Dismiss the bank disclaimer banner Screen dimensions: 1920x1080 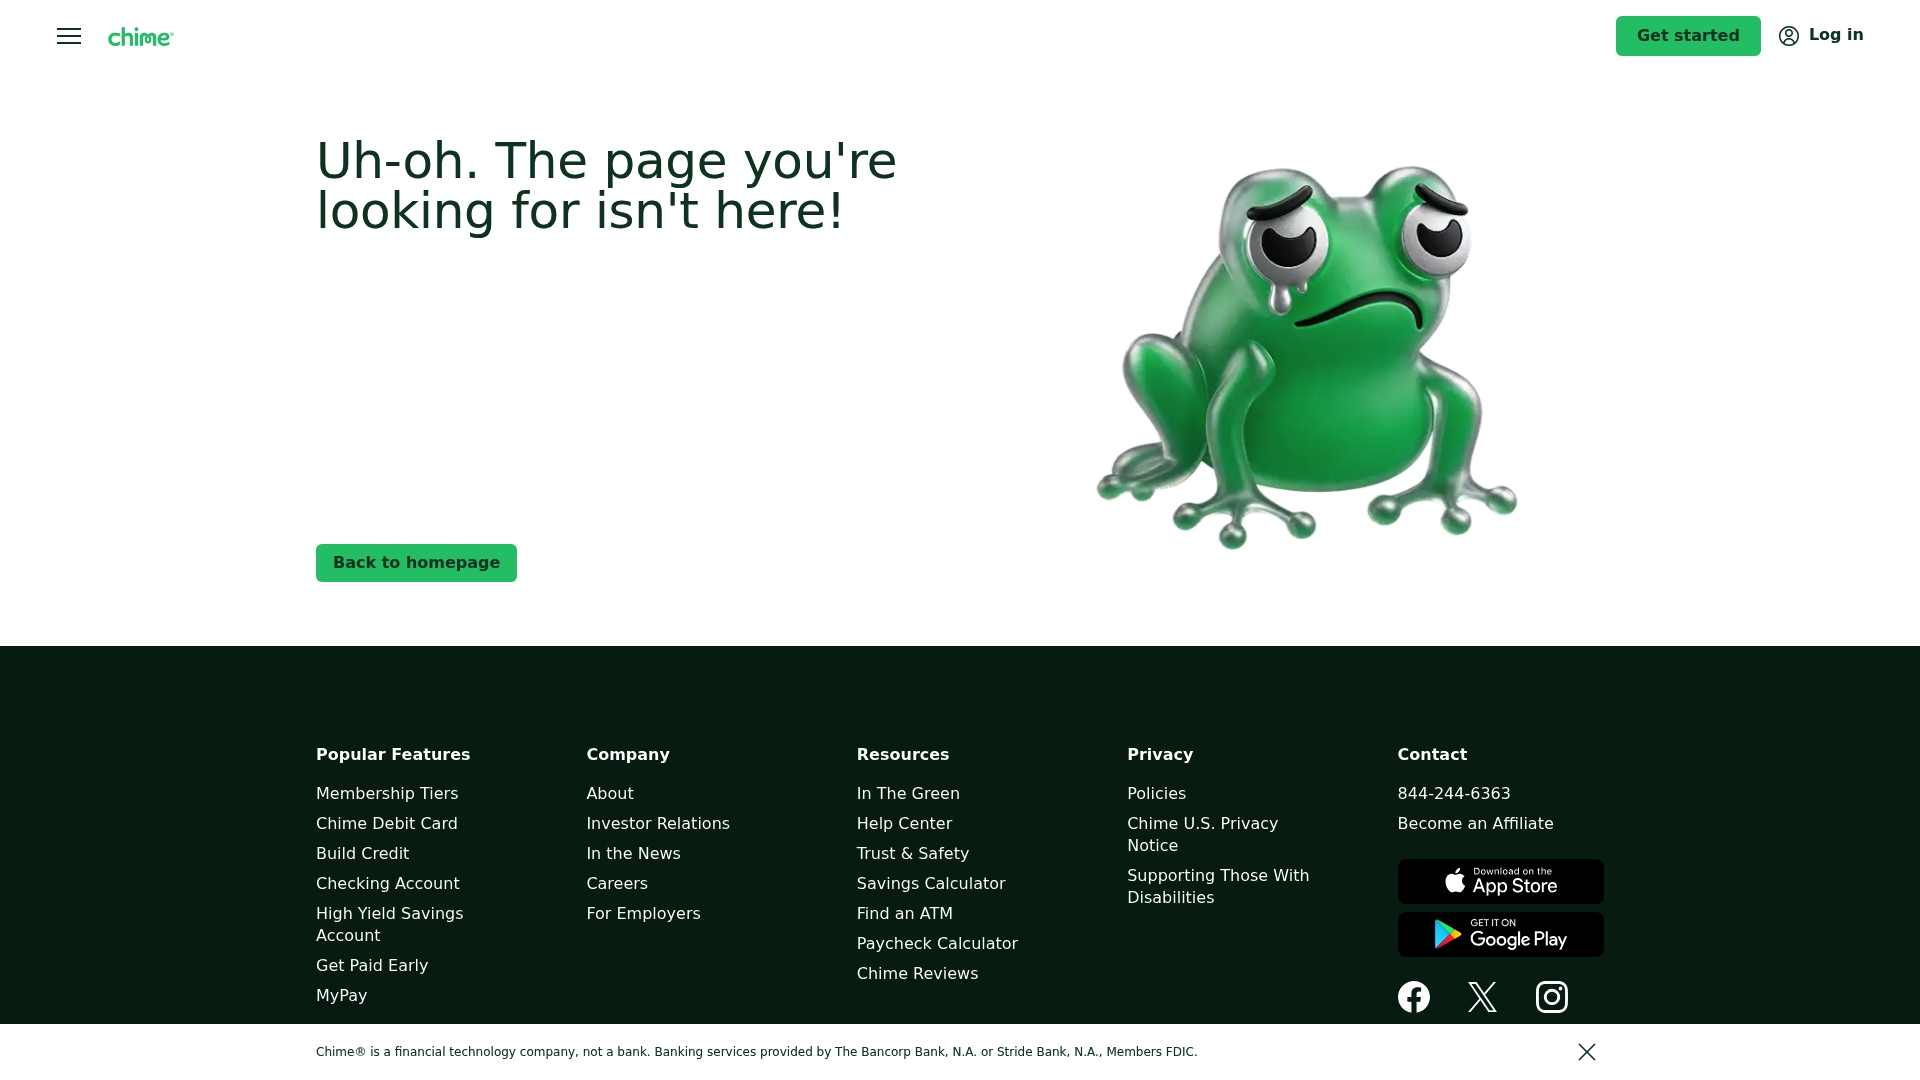tap(1587, 1052)
